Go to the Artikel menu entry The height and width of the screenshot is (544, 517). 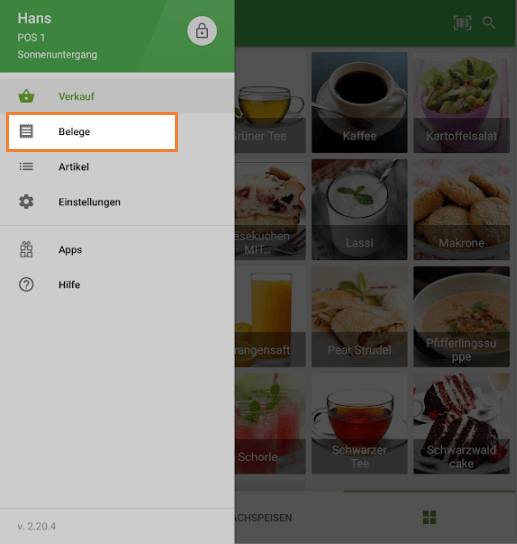pyautogui.click(x=117, y=167)
